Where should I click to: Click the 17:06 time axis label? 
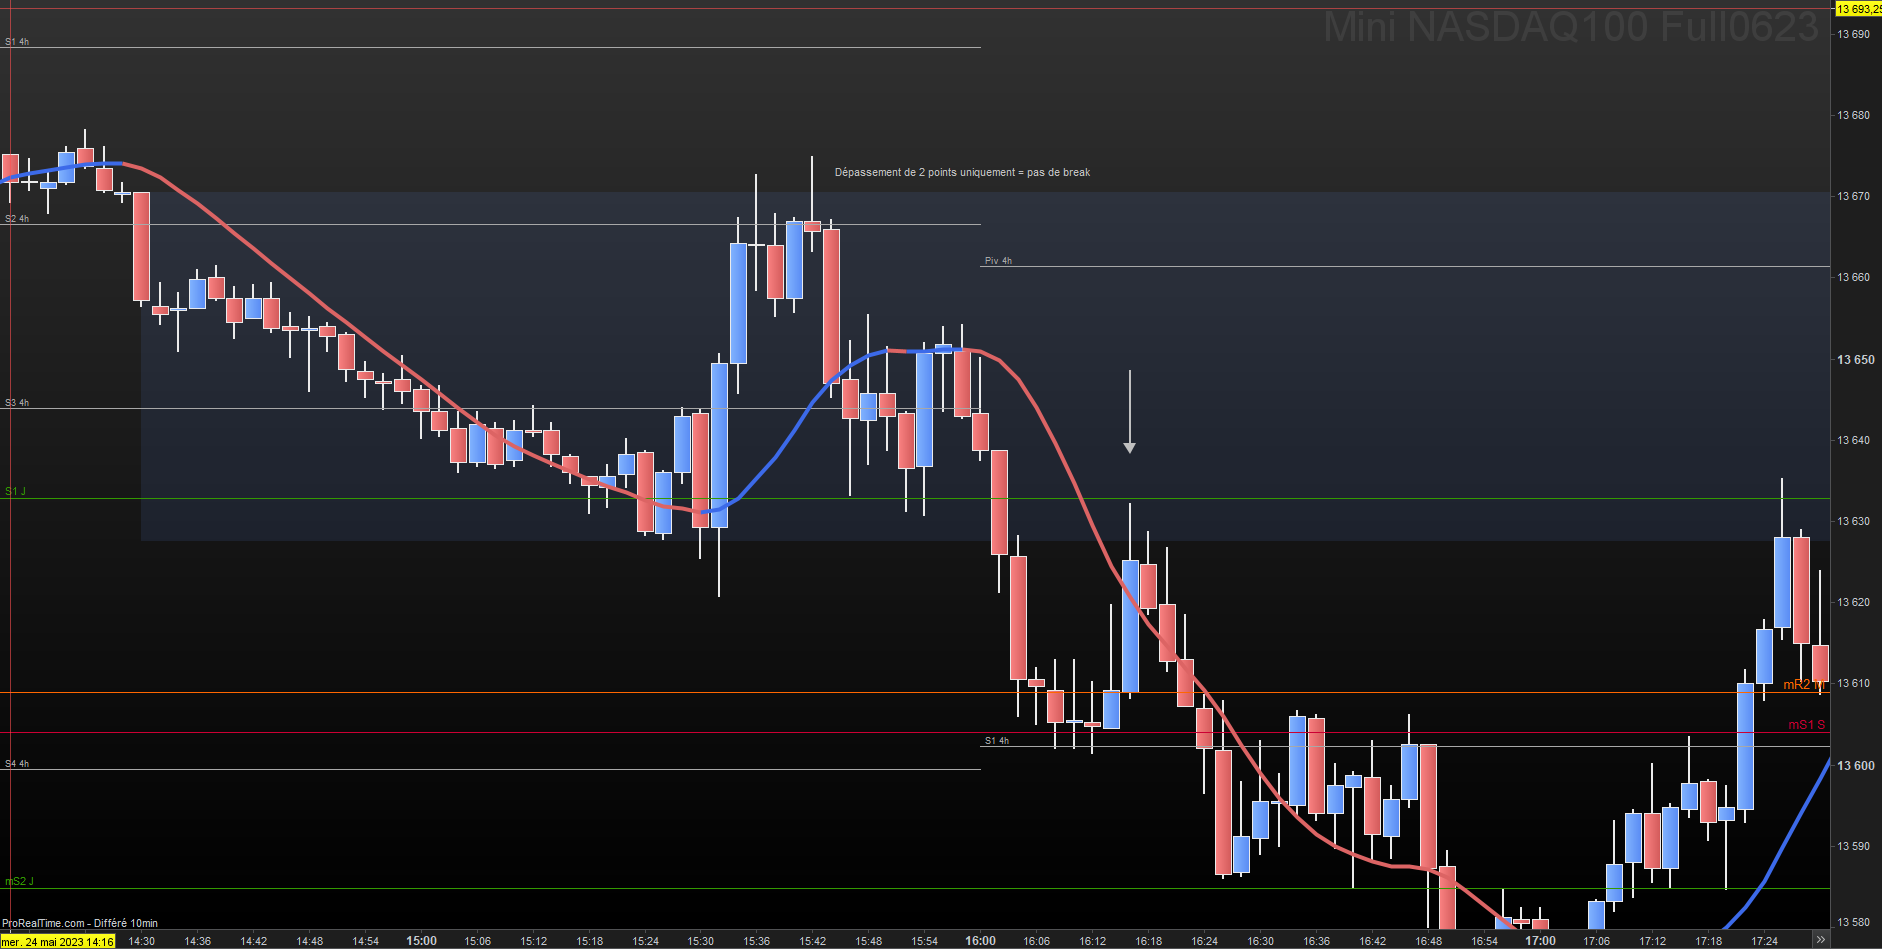point(1597,941)
